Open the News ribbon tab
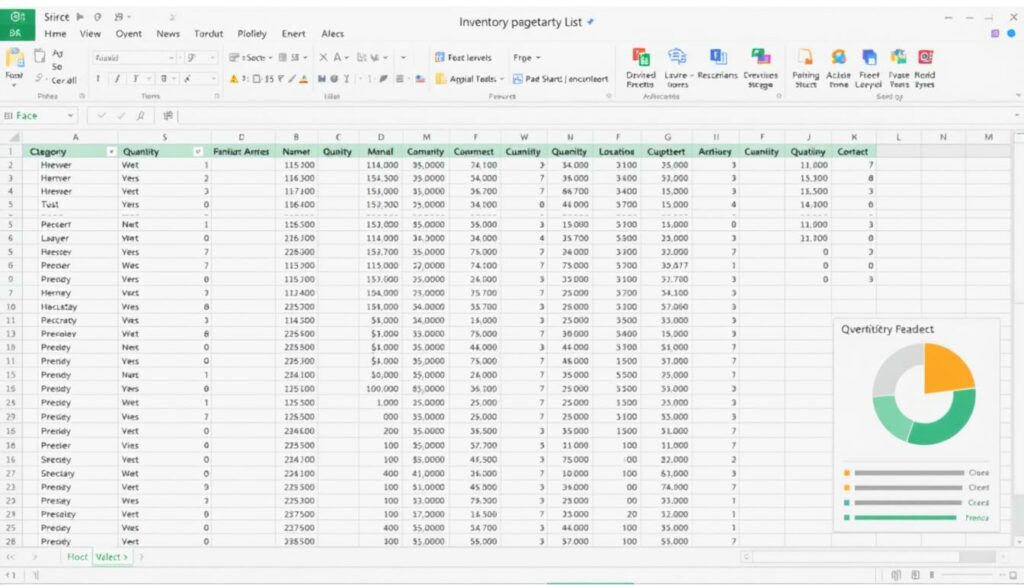1024x585 pixels. [168, 33]
